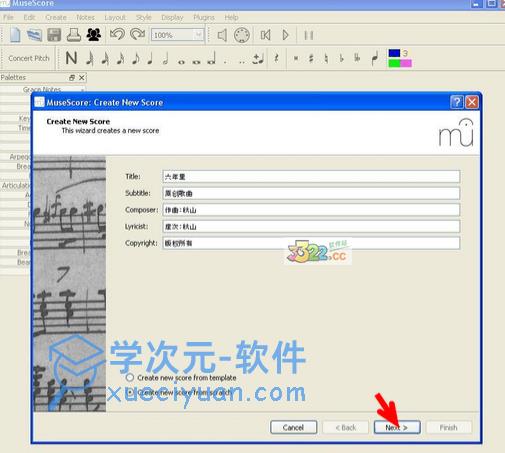Screen dimensions: 505x453
Task: Expand the Grace Notes palette
Action: (43, 89)
